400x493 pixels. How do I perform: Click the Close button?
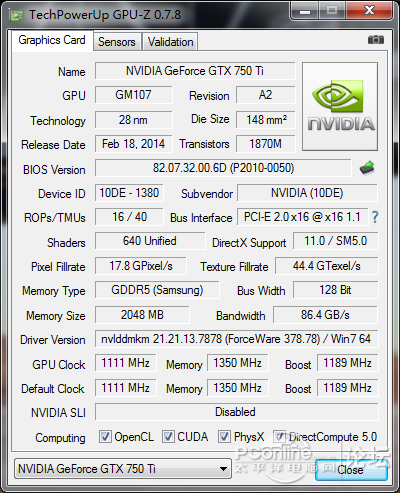coord(351,470)
